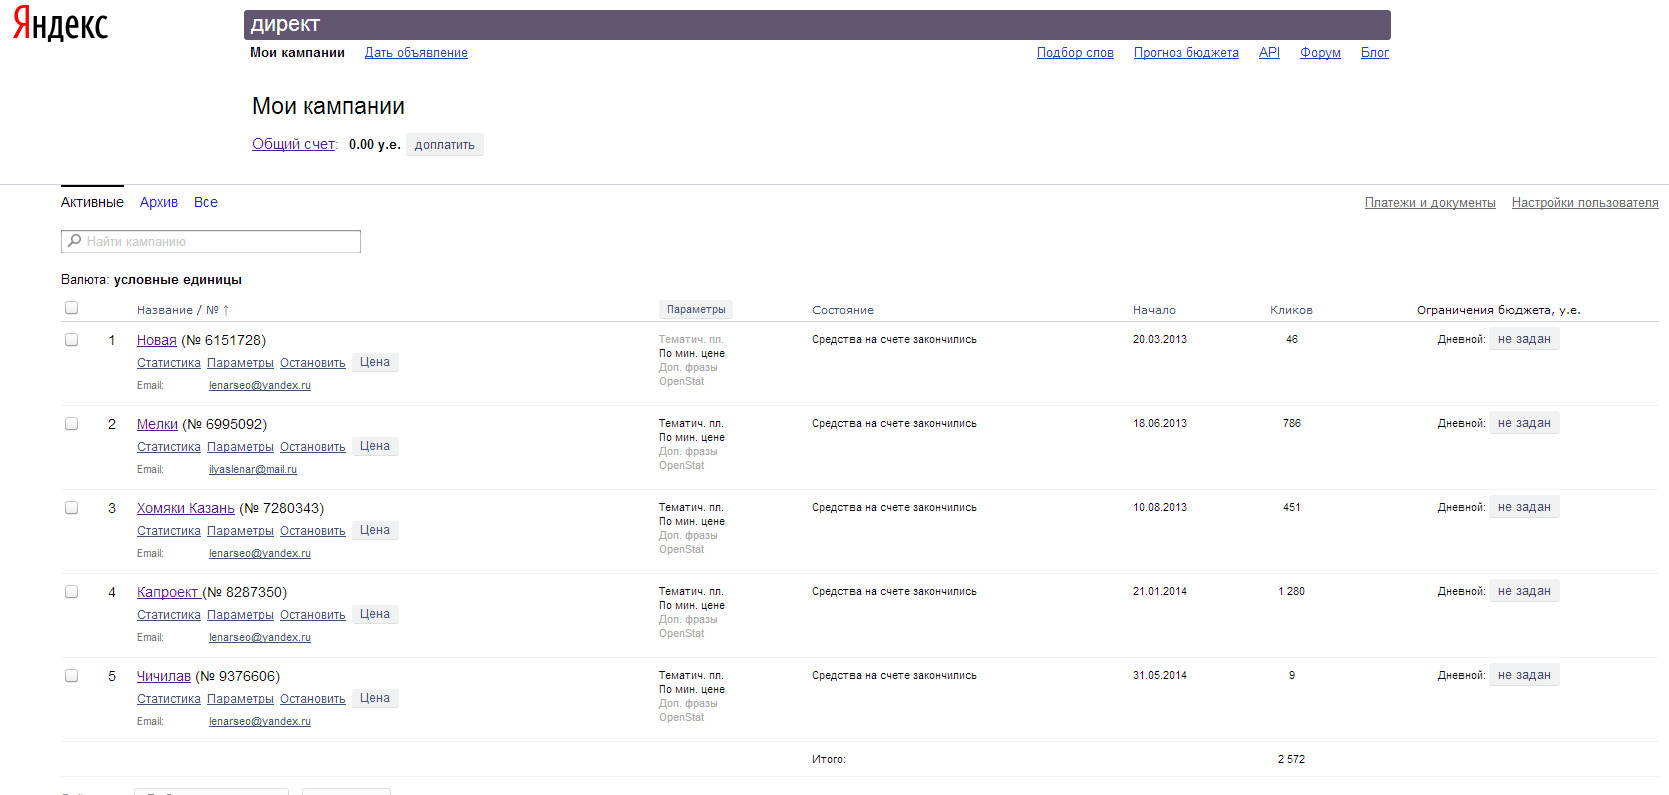Viewport: 1669px width, 795px height.
Task: Open the API link
Action: click(1269, 53)
